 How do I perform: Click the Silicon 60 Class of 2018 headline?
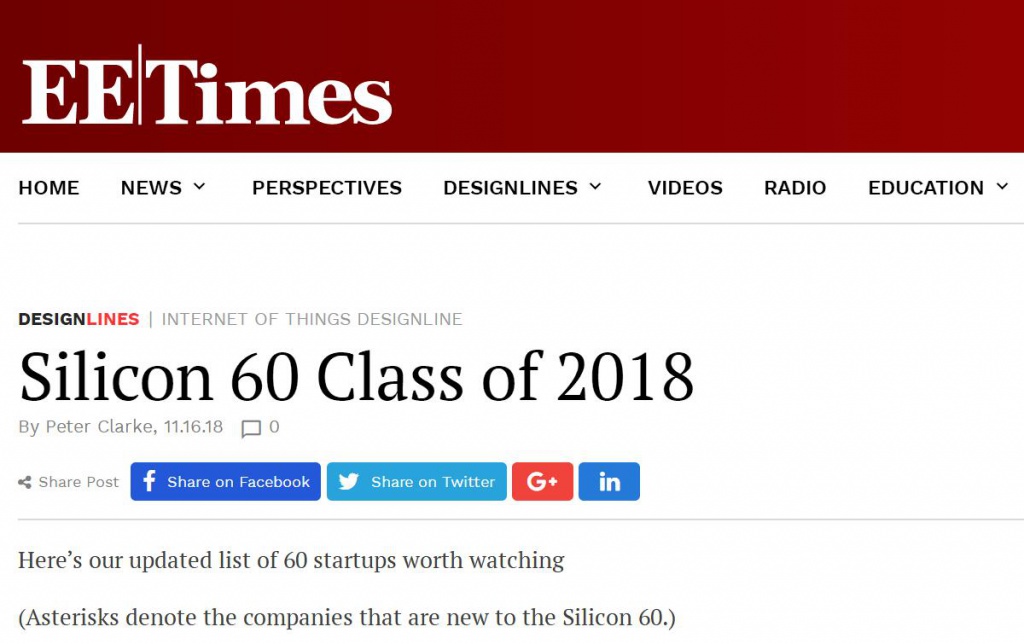(x=356, y=376)
